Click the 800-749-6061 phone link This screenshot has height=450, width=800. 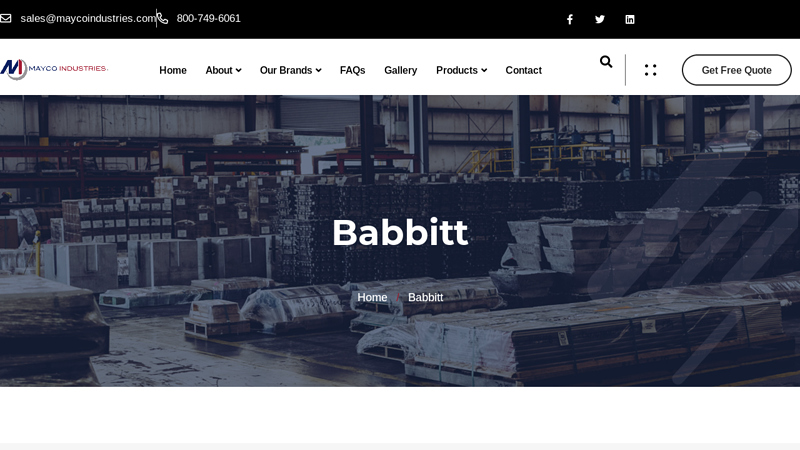pos(208,18)
